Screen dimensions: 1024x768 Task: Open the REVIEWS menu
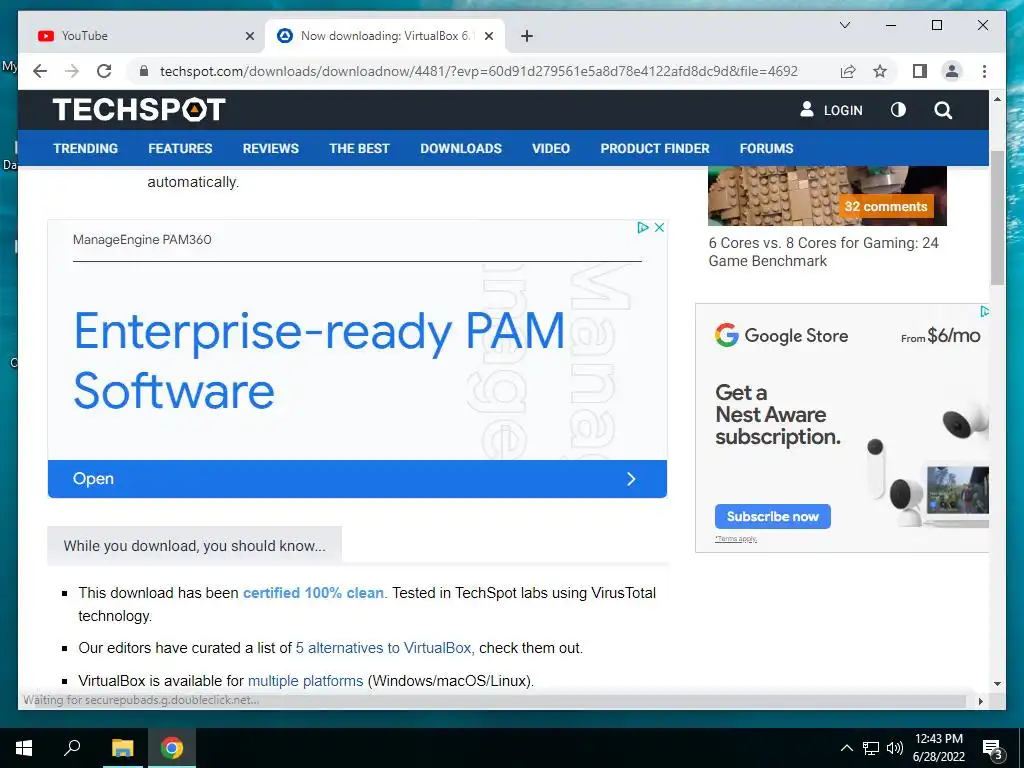pyautogui.click(x=270, y=148)
